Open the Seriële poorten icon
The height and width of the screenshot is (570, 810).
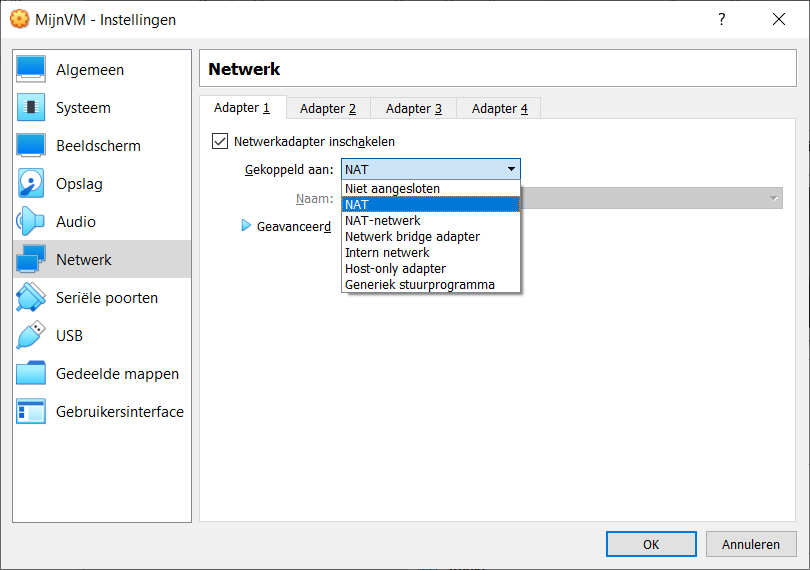pyautogui.click(x=31, y=298)
